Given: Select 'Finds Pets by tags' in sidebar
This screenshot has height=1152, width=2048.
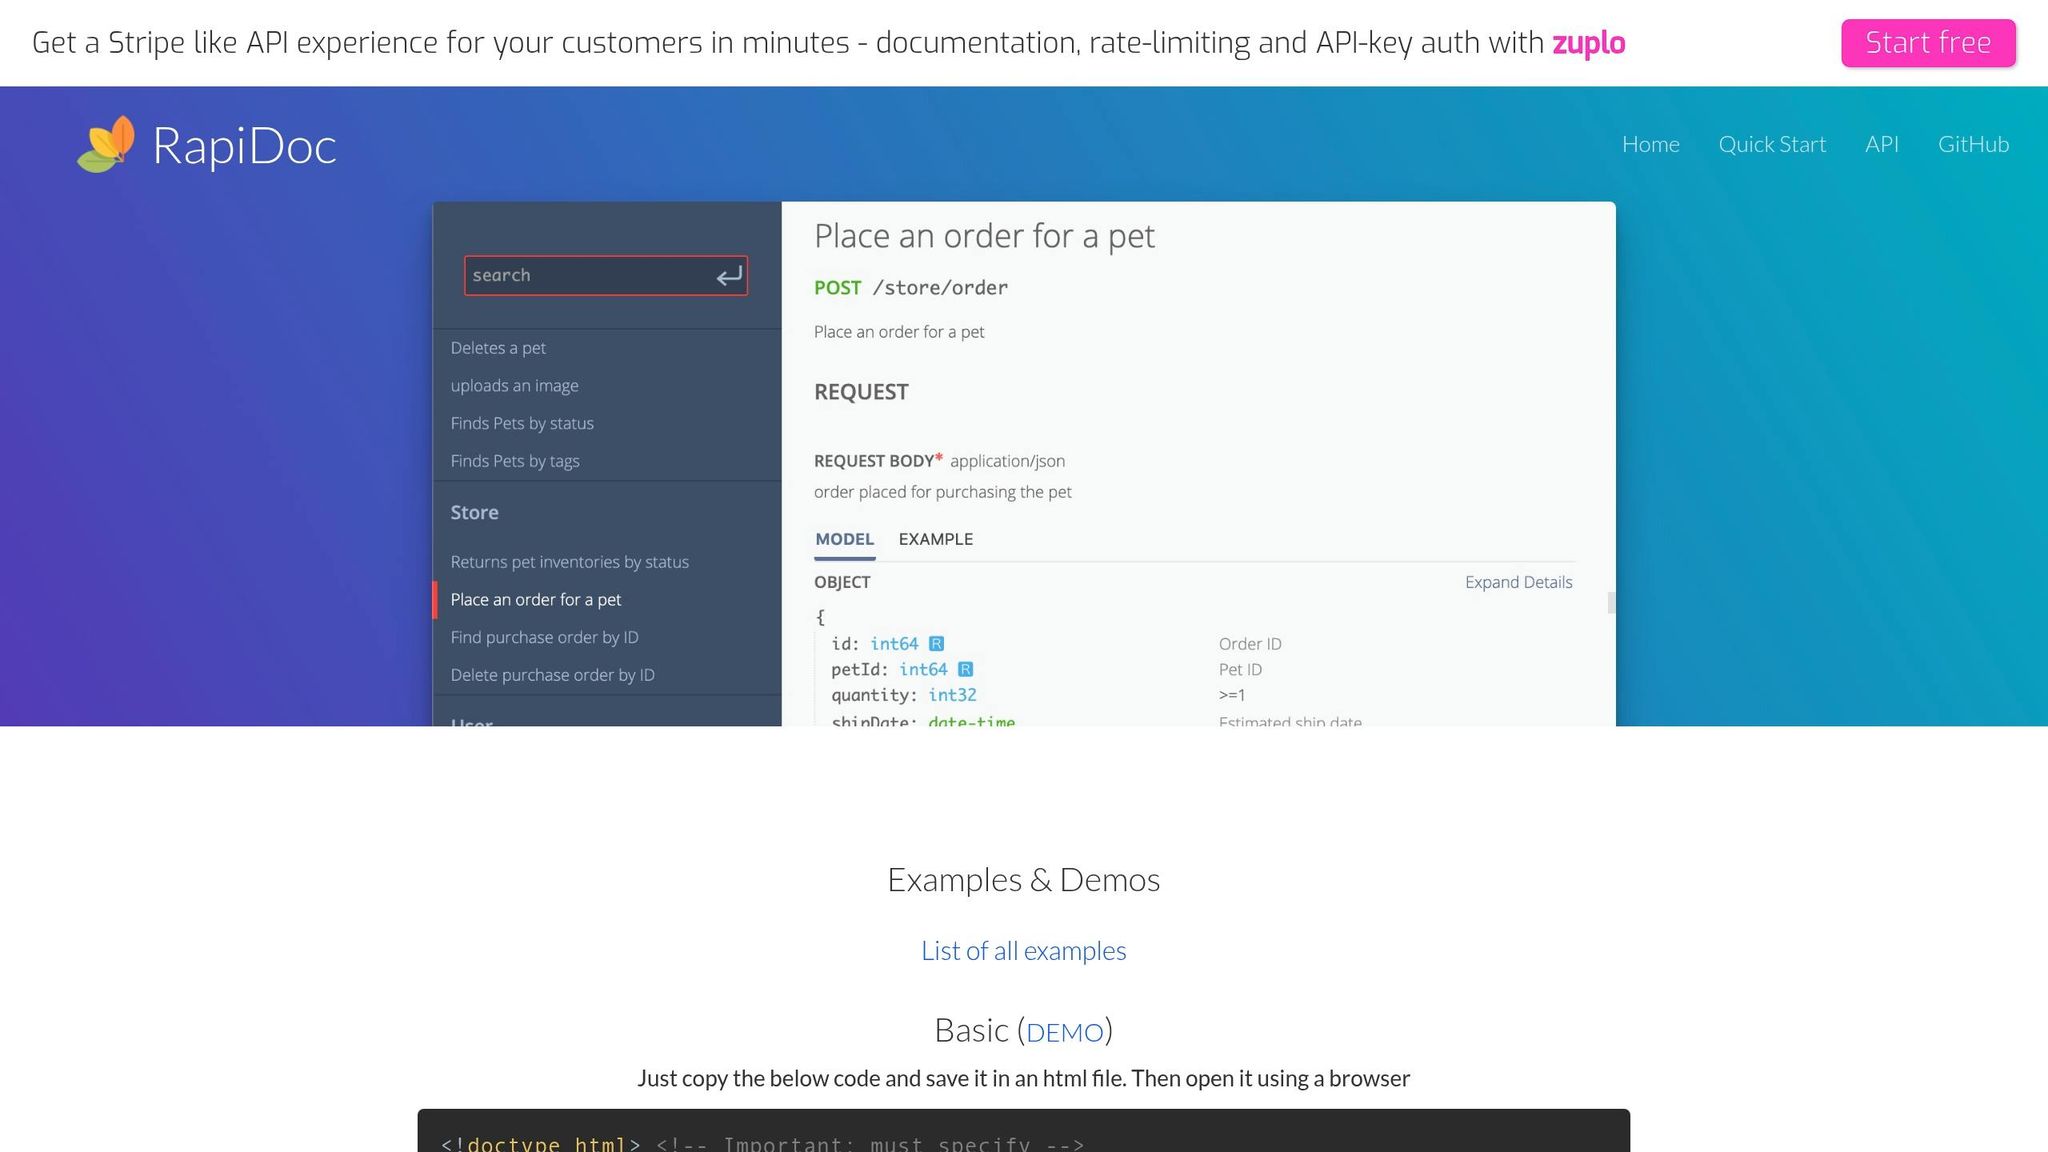Looking at the screenshot, I should coord(515,461).
